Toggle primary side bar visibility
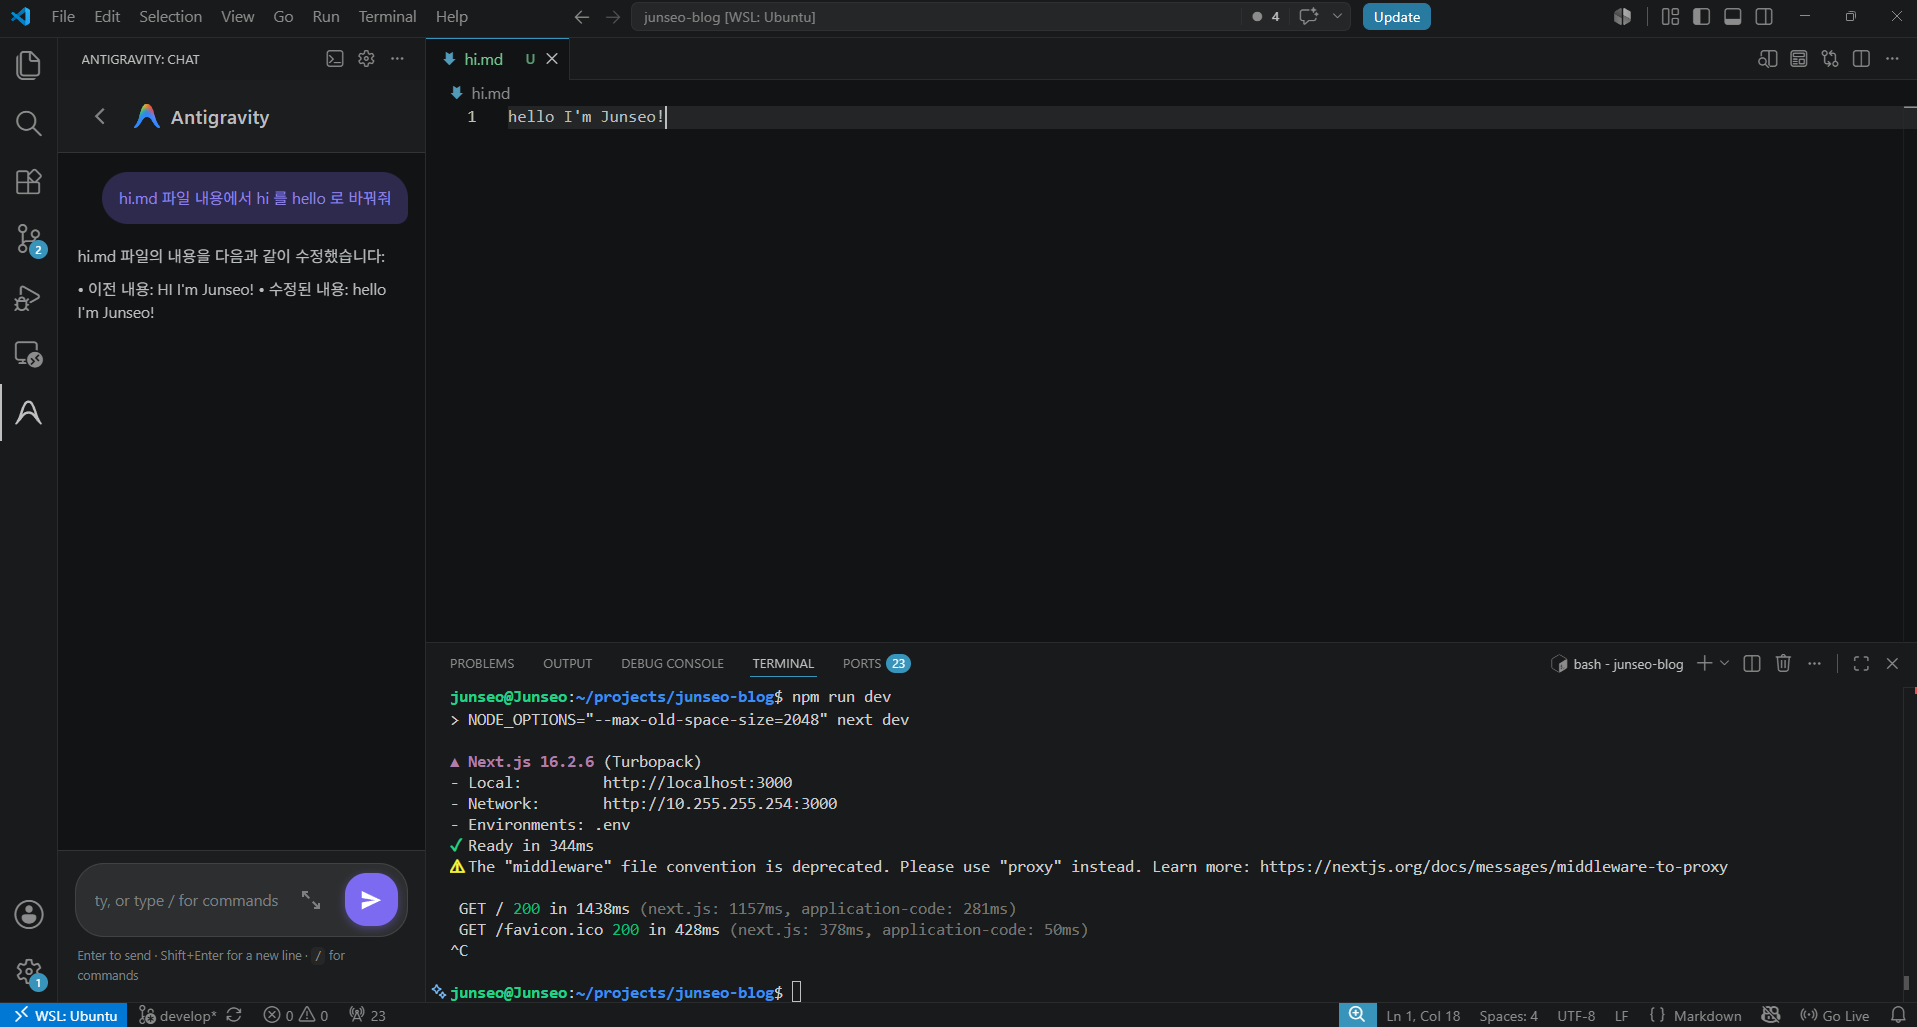Image resolution: width=1917 pixels, height=1027 pixels. [x=1701, y=16]
